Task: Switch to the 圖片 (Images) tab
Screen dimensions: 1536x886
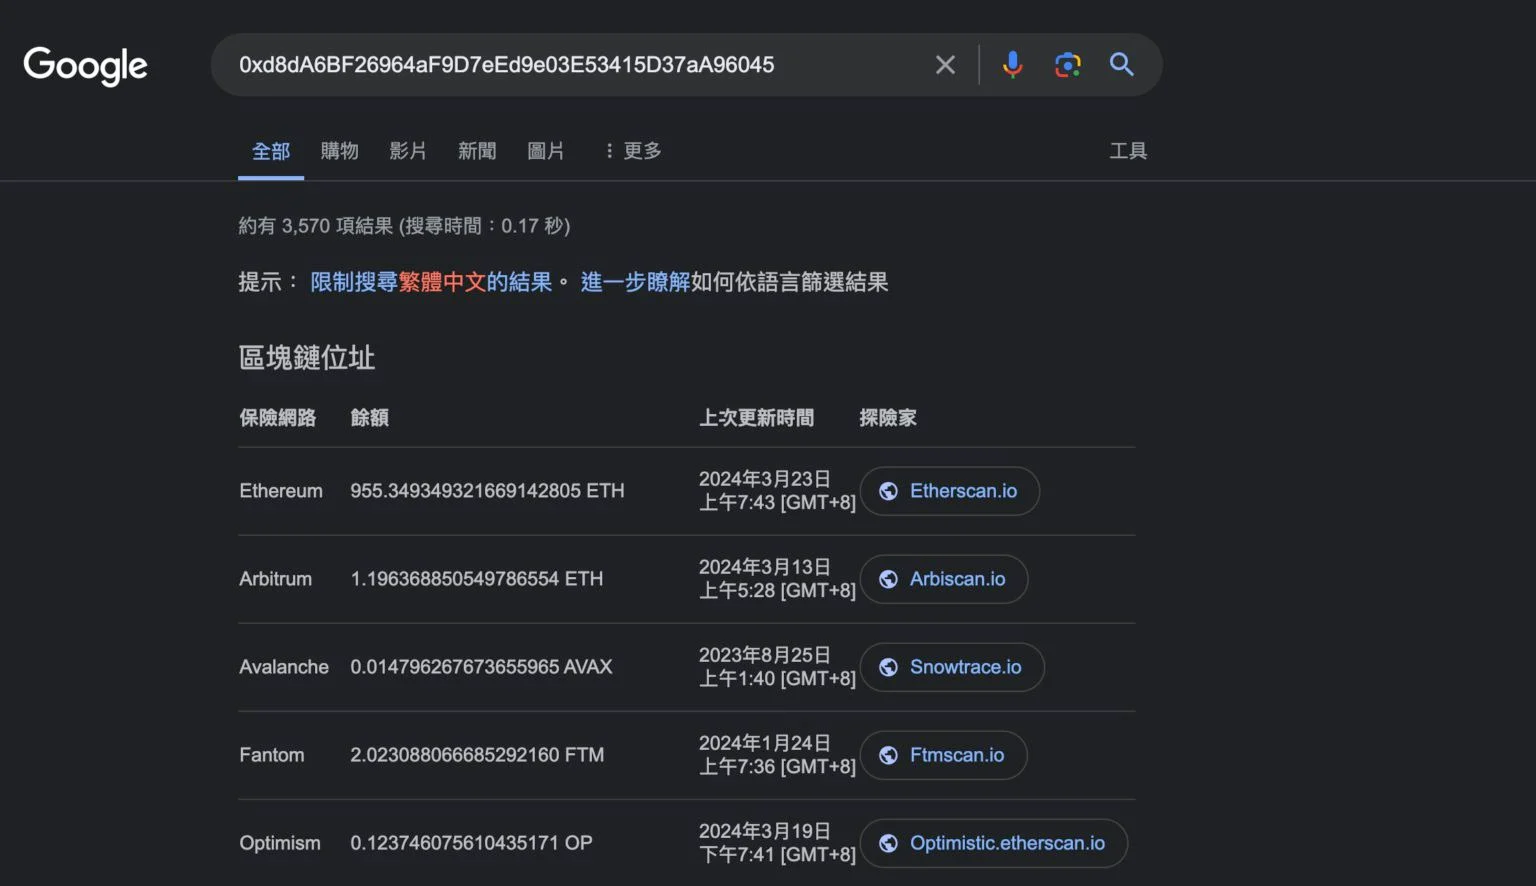Action: tap(546, 151)
